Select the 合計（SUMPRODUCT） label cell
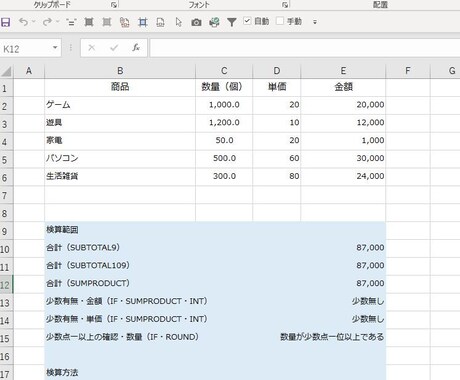The width and height of the screenshot is (460, 380). (x=120, y=284)
